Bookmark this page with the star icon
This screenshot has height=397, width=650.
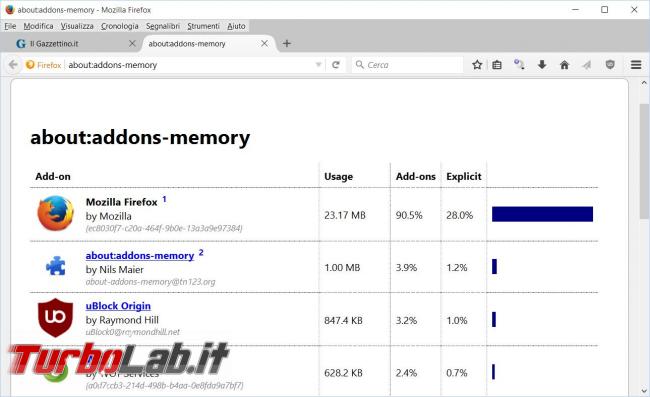click(x=477, y=65)
